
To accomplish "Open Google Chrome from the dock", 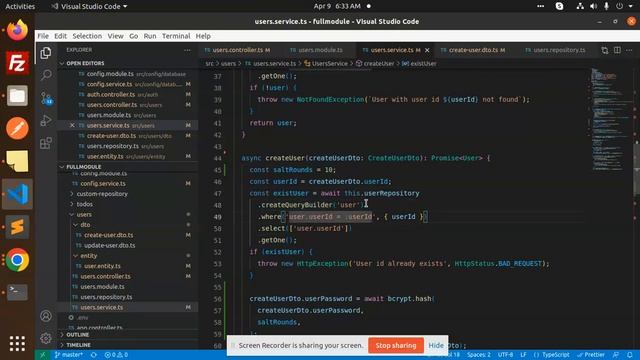I will point(17,260).
